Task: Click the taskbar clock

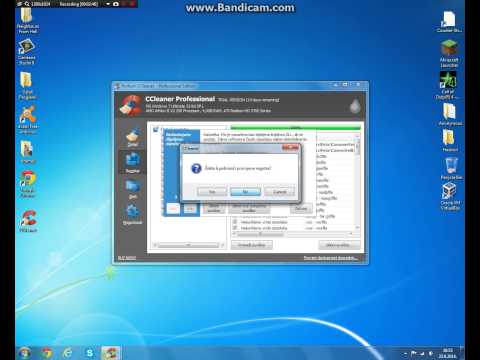Action: 448,353
